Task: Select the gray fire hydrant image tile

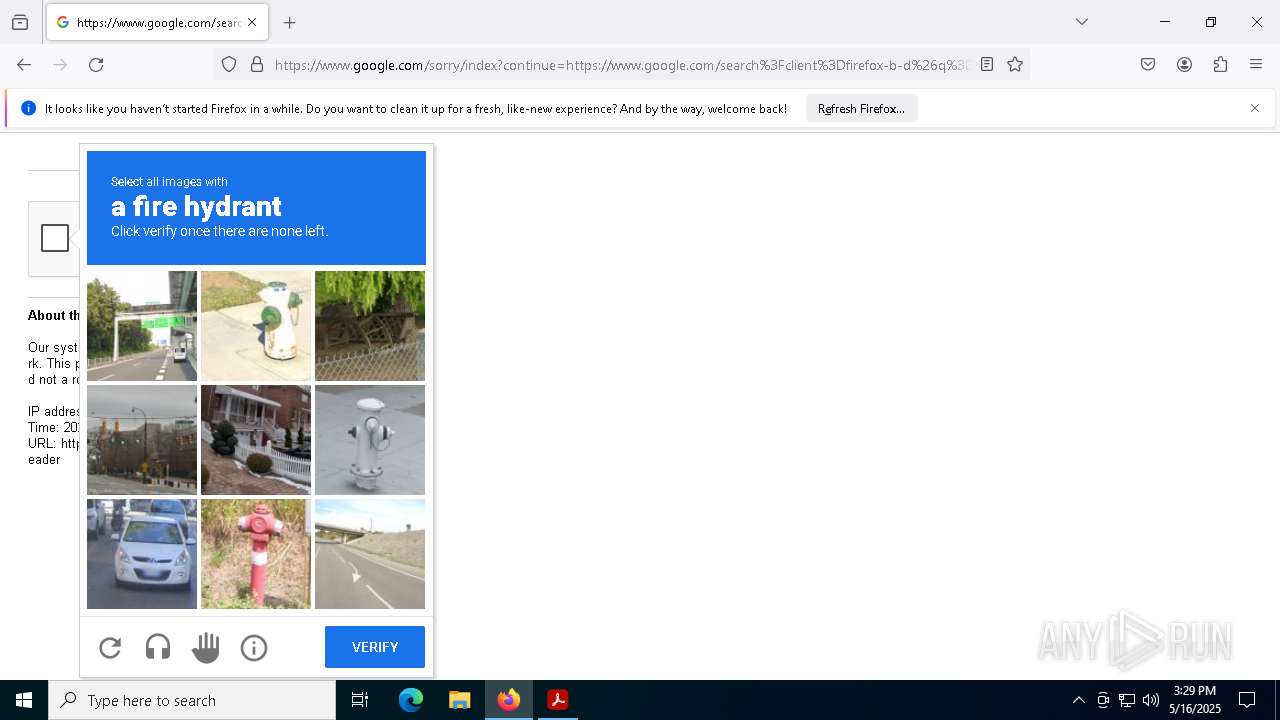Action: [370, 440]
